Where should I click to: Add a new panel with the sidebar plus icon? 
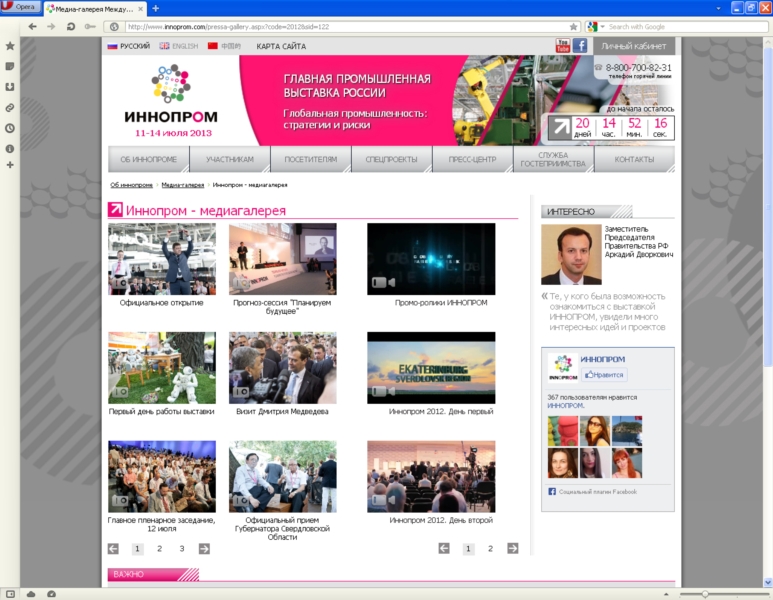(x=10, y=165)
